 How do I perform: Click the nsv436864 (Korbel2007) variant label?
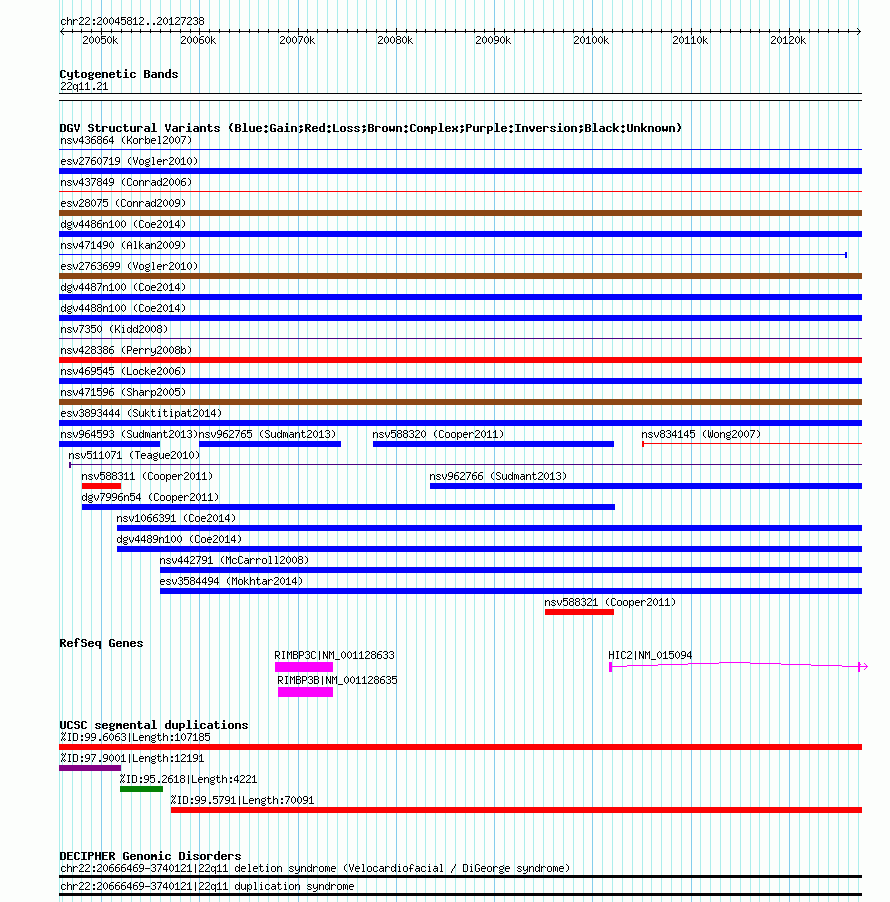(x=126, y=140)
